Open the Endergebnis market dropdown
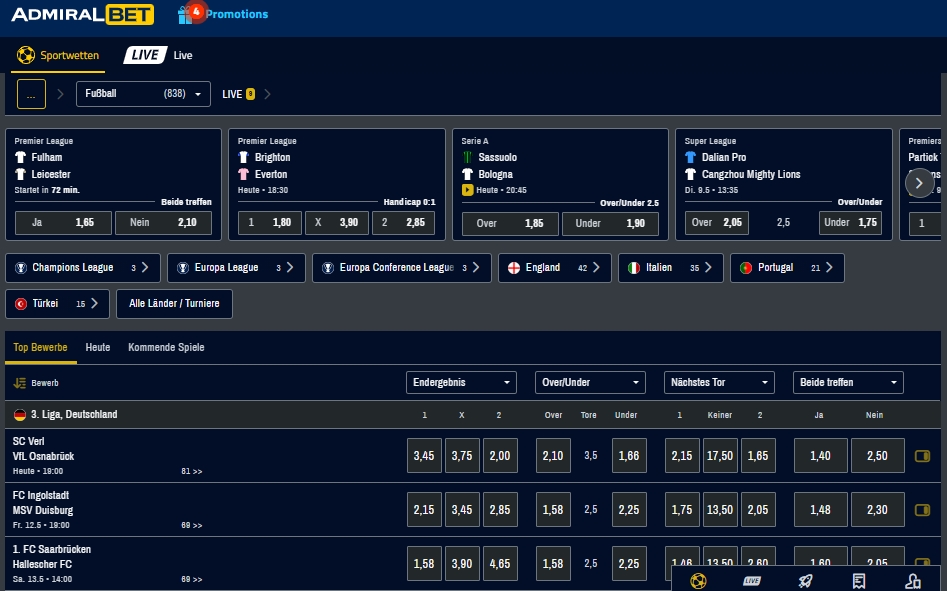947x591 pixels. [461, 383]
